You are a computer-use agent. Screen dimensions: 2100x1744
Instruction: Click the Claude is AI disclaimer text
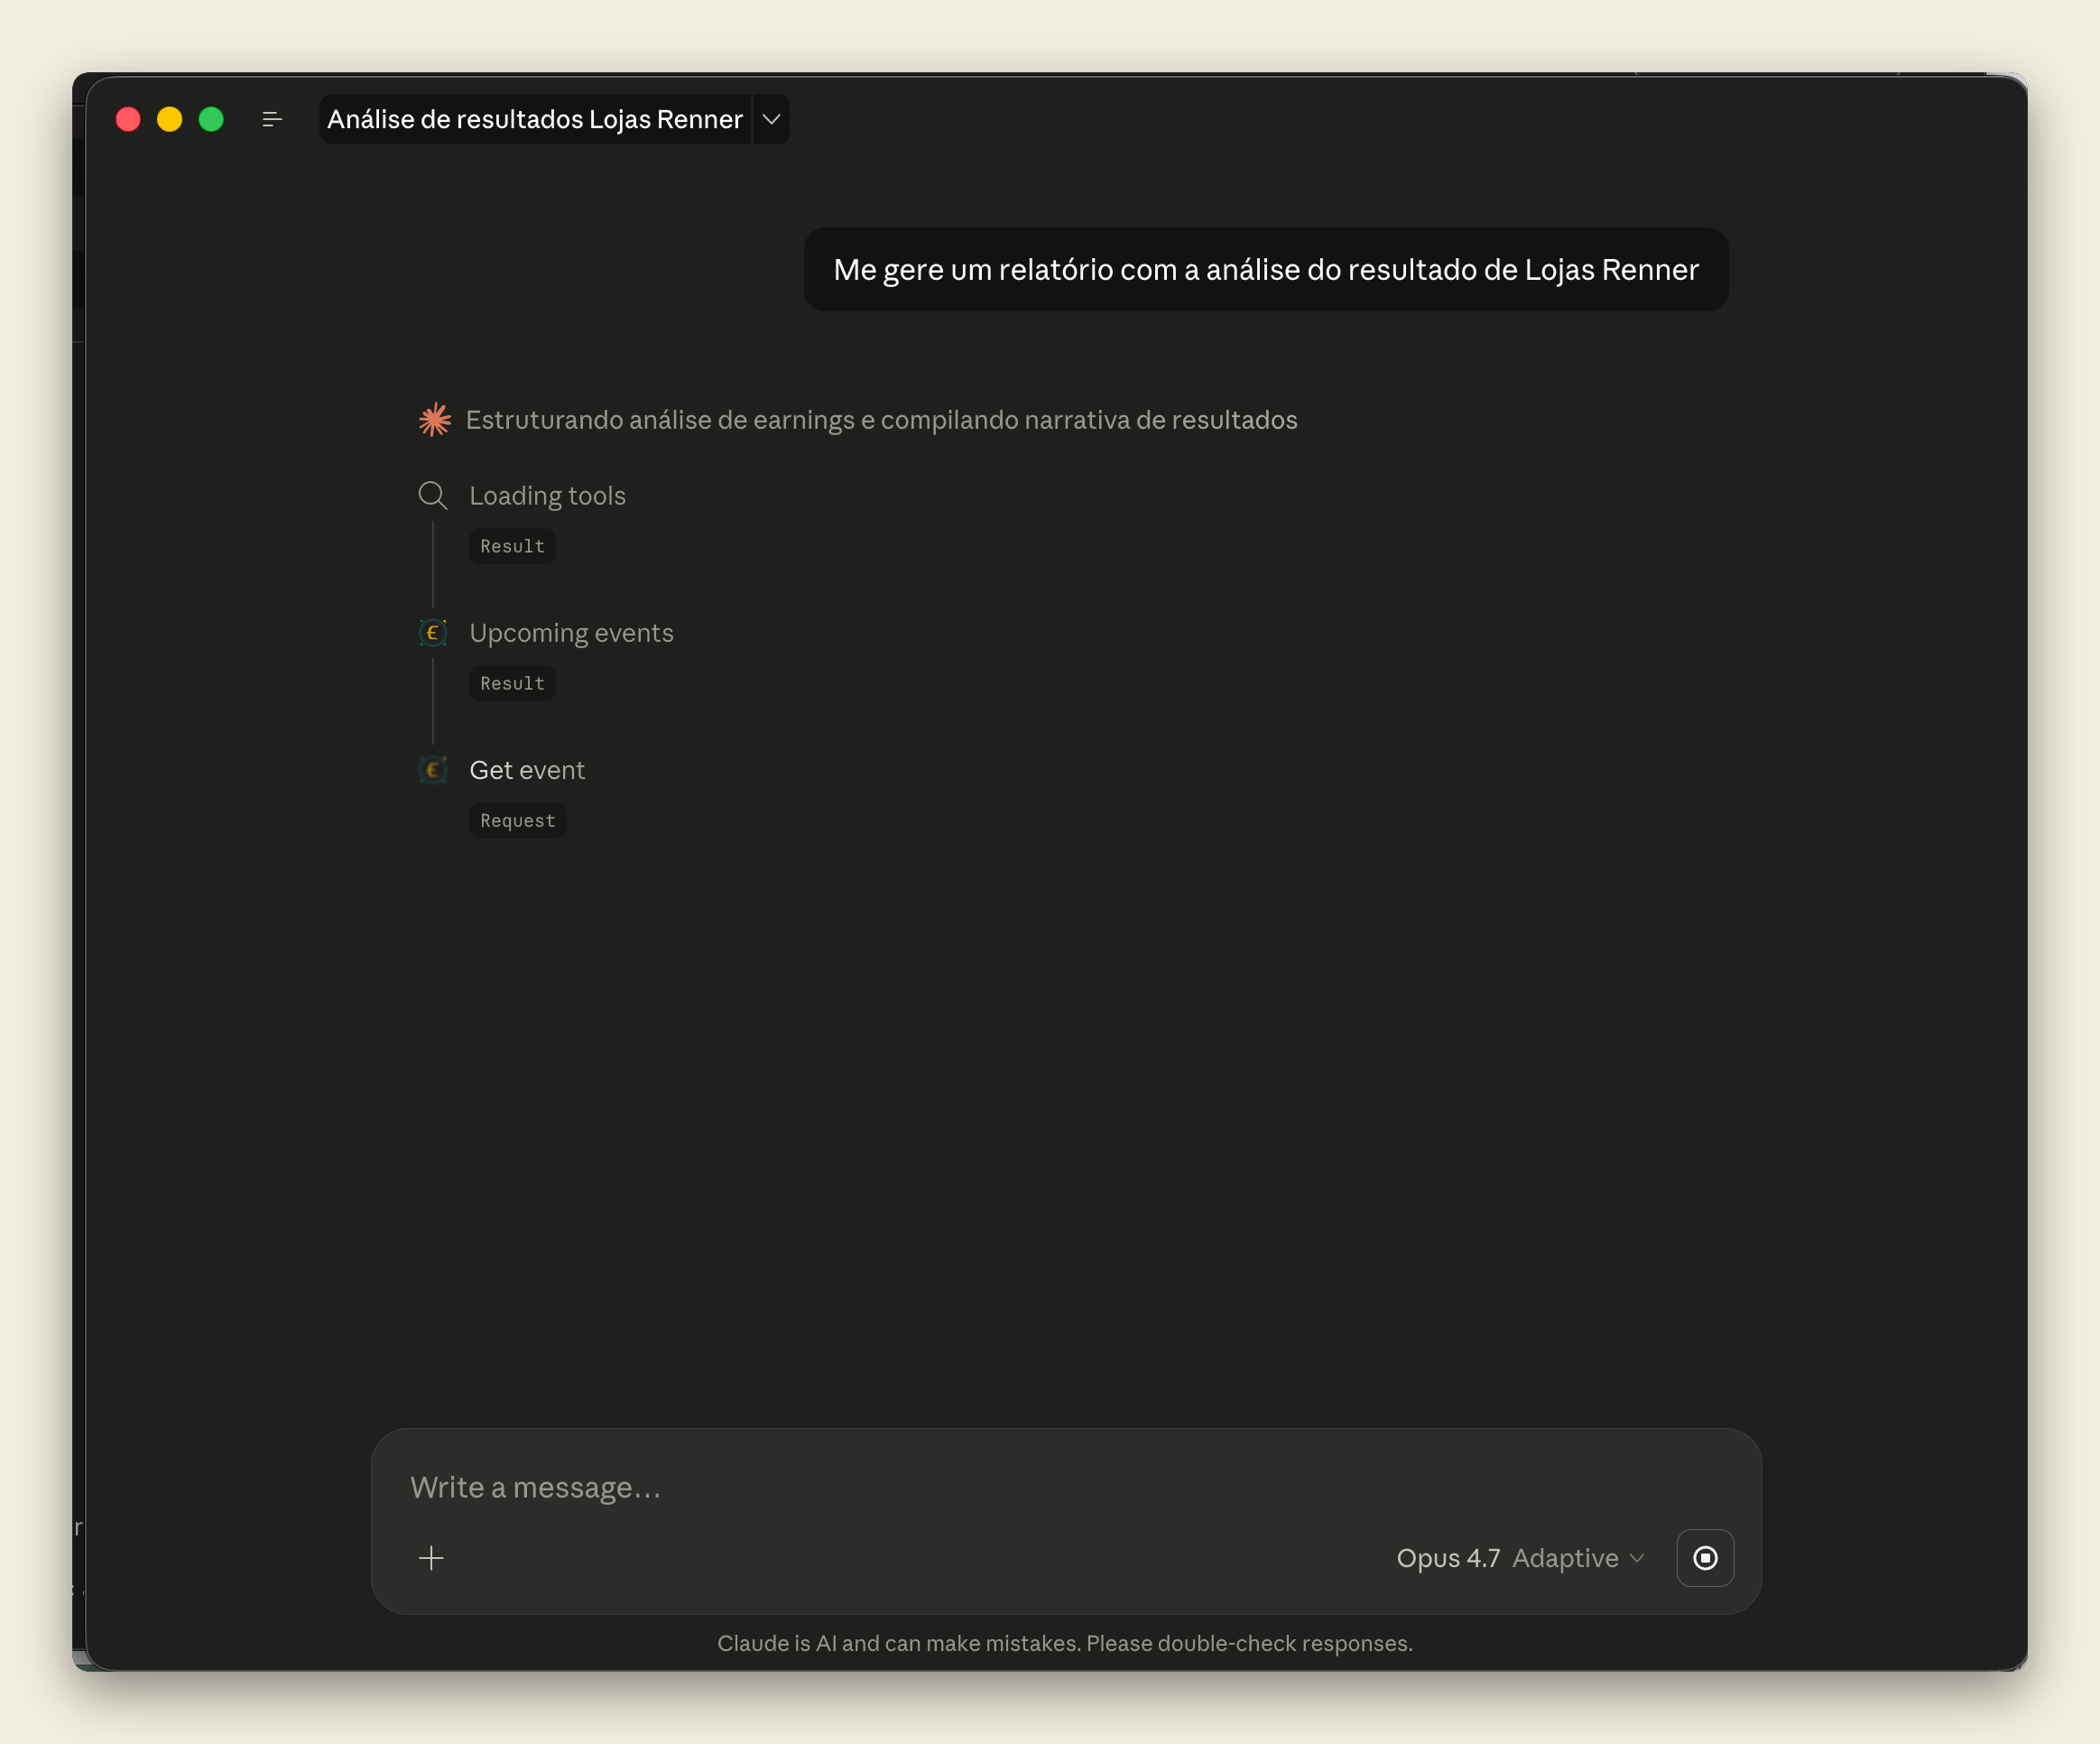coord(1065,1643)
